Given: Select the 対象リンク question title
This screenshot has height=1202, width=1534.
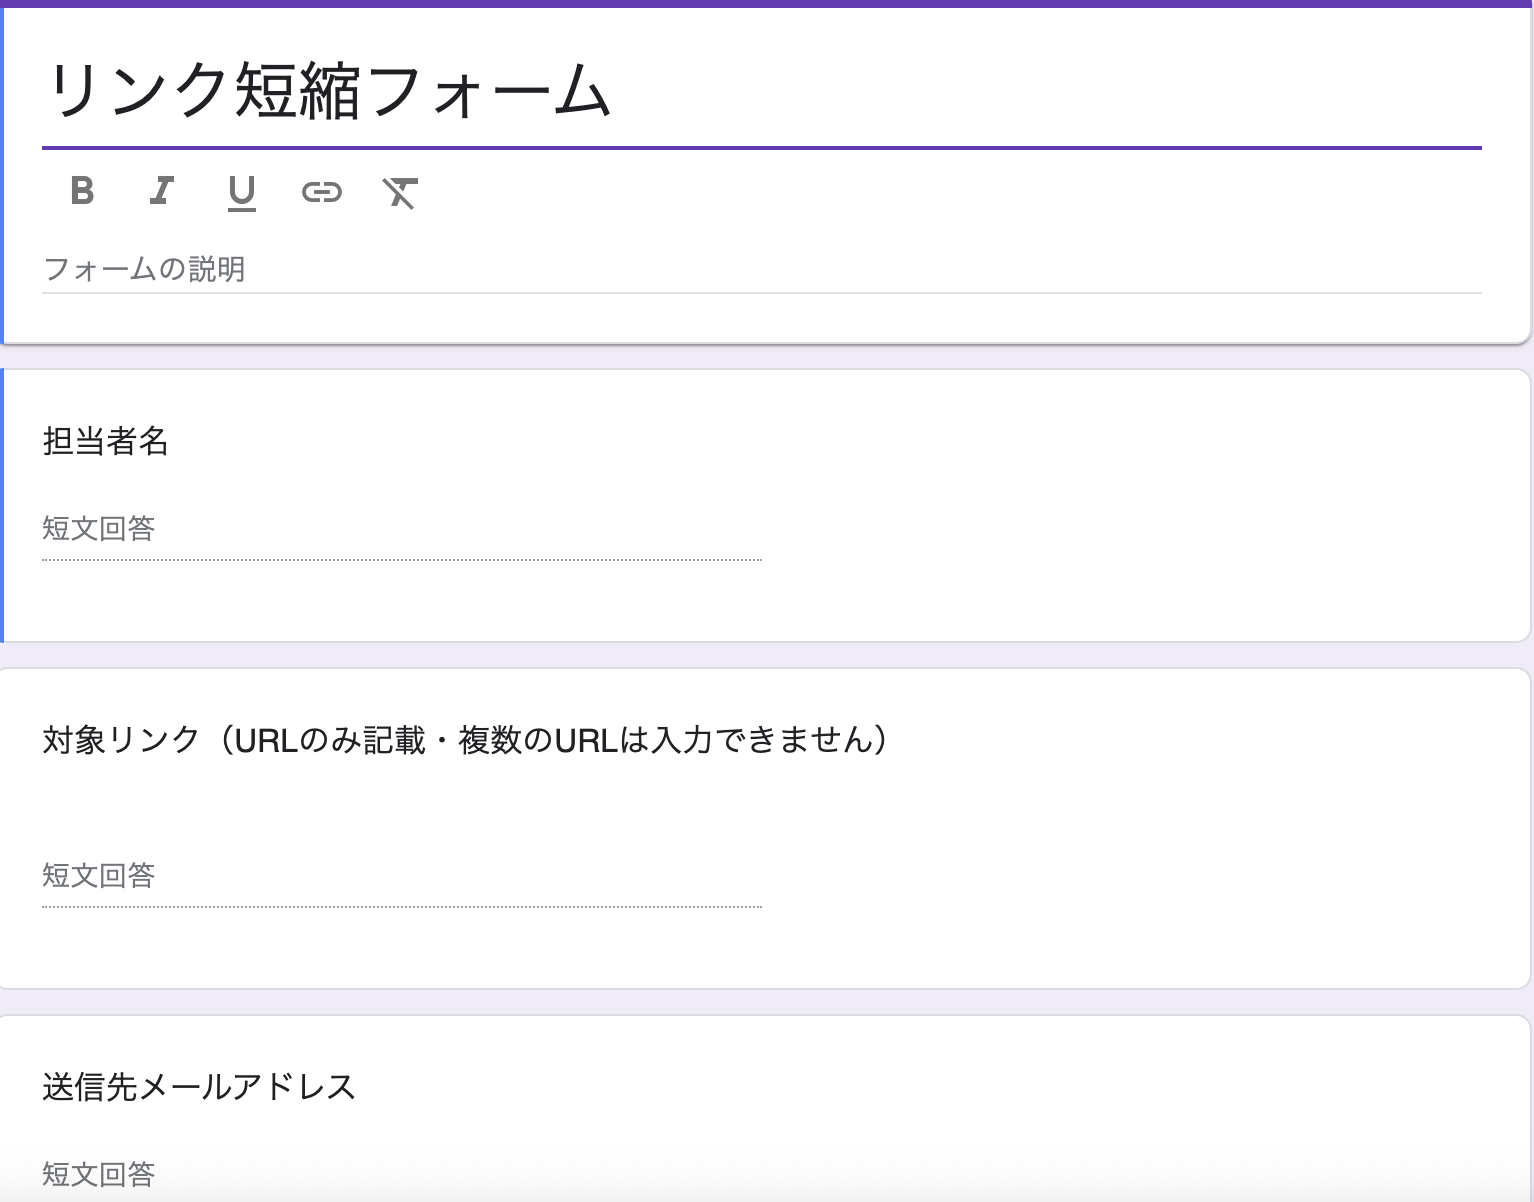Looking at the screenshot, I should [465, 740].
